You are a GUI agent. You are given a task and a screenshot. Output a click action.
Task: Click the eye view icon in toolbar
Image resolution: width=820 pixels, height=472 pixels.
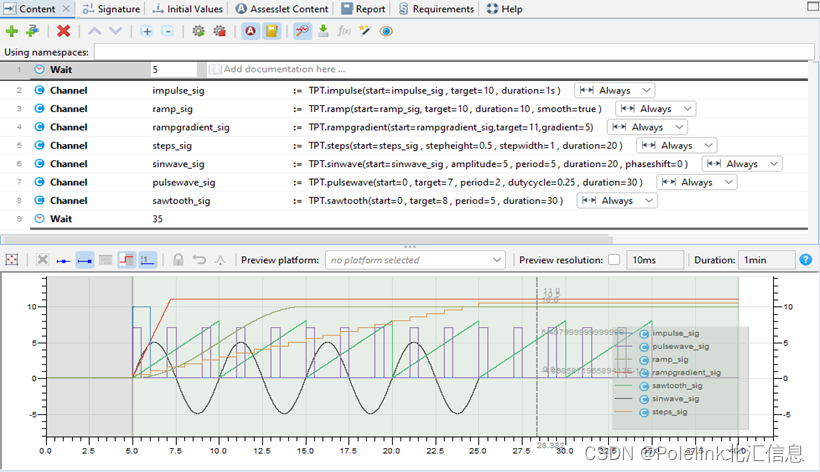tap(386, 31)
